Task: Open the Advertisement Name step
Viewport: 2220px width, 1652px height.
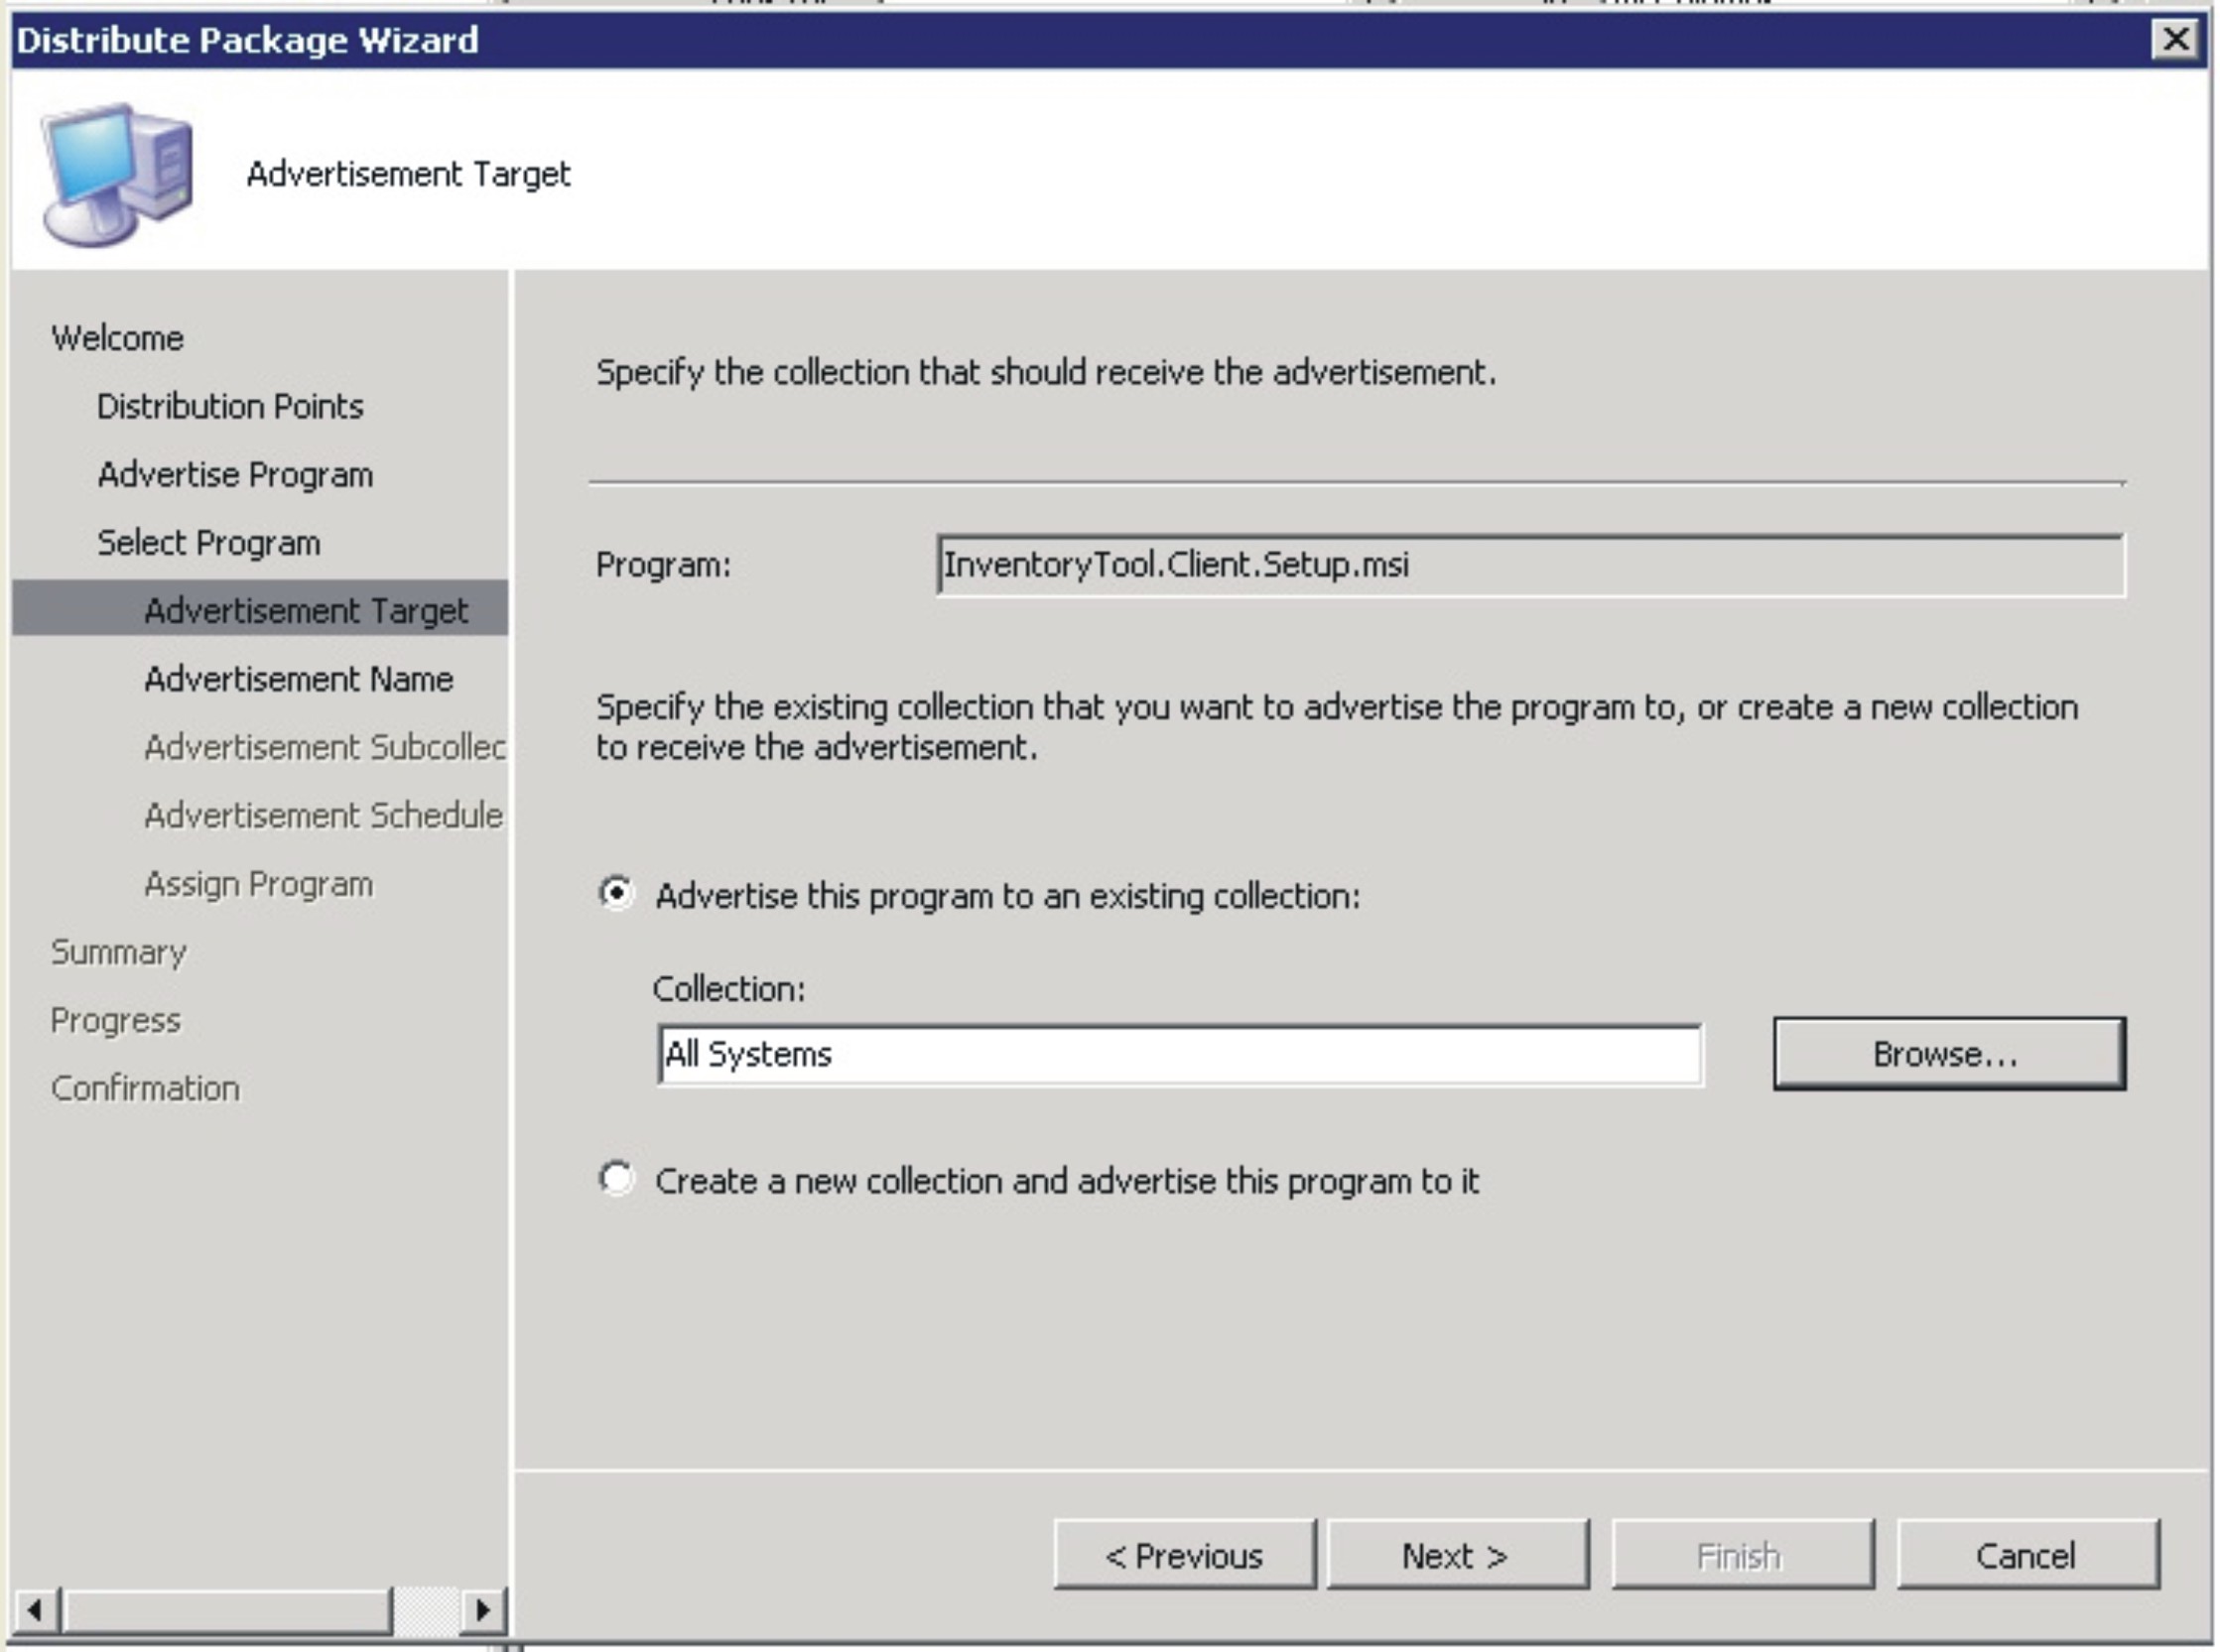Action: (298, 679)
